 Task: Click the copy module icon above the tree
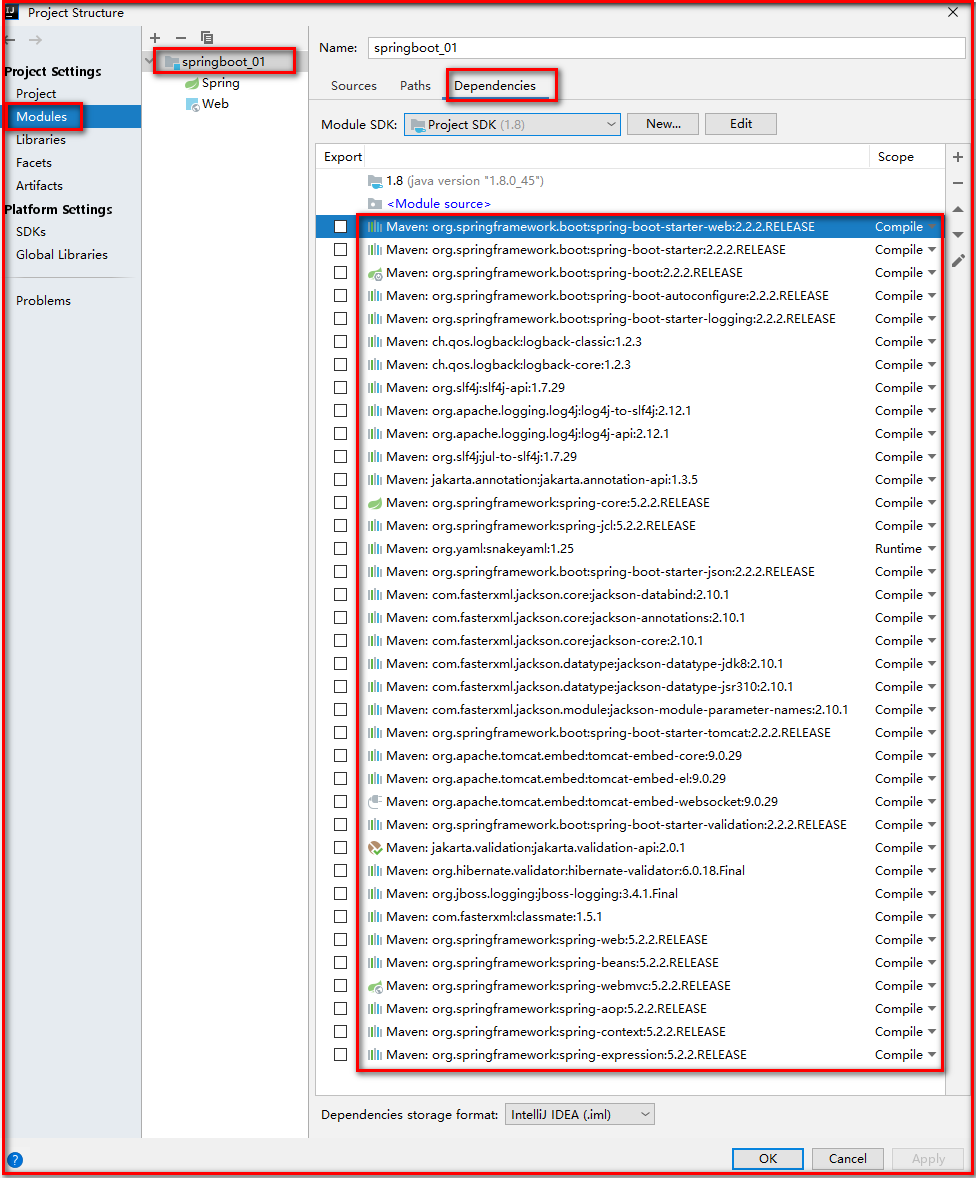point(206,37)
